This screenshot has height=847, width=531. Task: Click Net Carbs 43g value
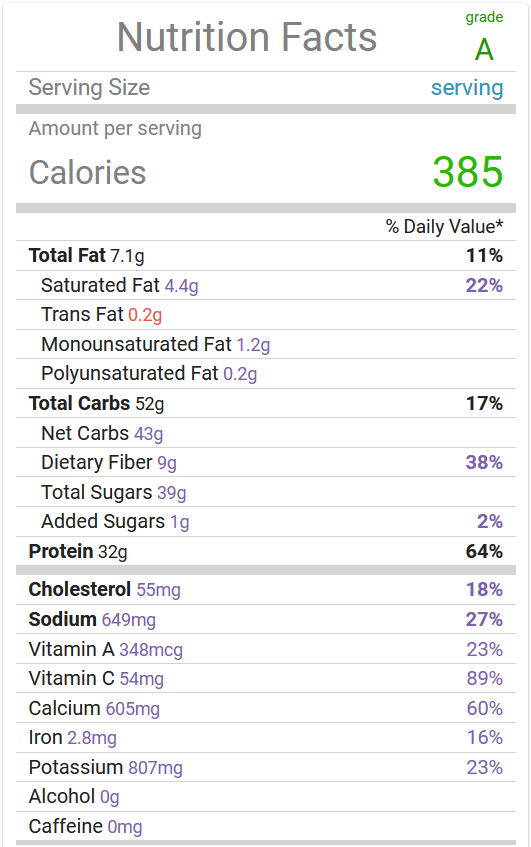point(149,434)
